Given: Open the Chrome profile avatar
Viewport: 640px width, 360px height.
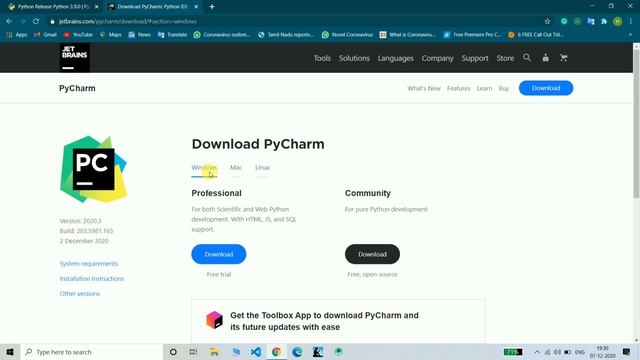Looking at the screenshot, I should pyautogui.click(x=618, y=21).
